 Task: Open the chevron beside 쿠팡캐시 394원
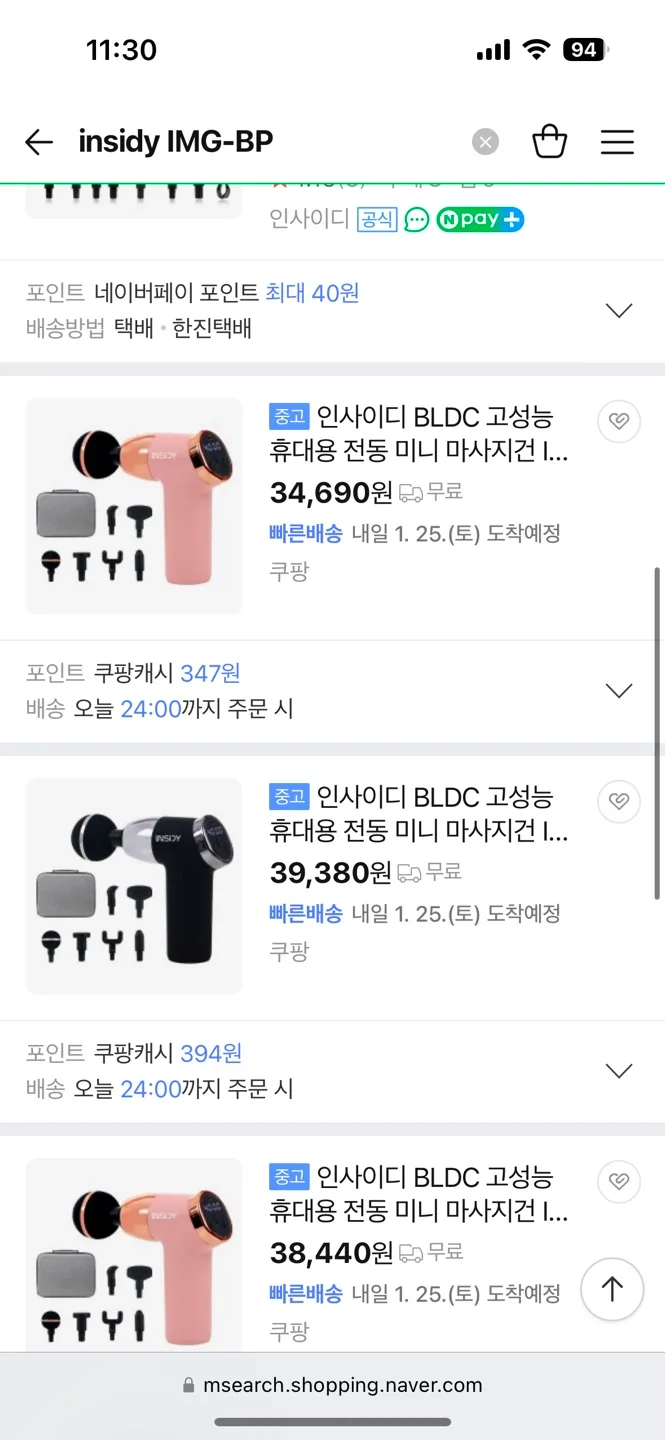click(617, 1070)
